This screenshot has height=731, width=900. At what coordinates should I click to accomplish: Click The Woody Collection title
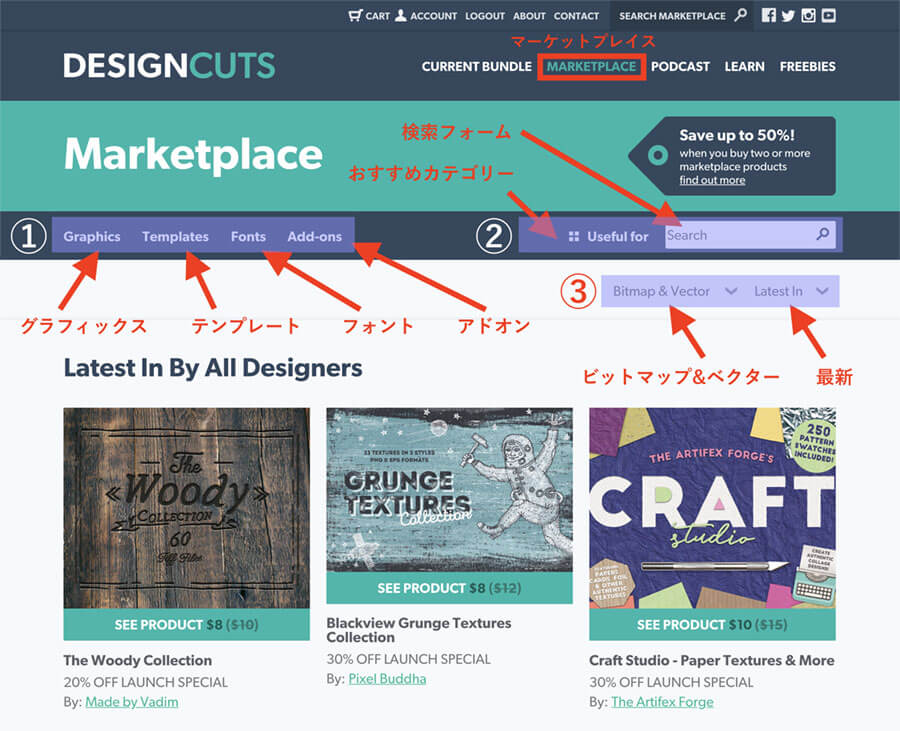138,660
